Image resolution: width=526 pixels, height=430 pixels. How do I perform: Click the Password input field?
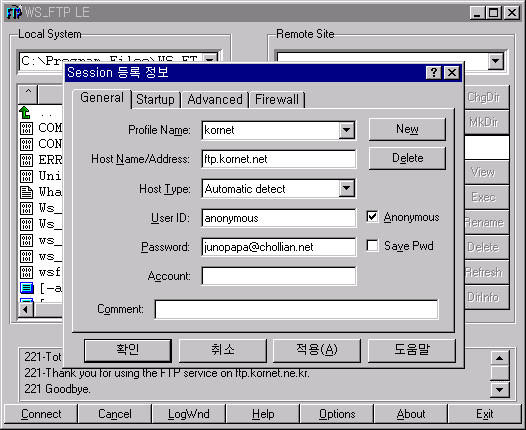pyautogui.click(x=279, y=247)
